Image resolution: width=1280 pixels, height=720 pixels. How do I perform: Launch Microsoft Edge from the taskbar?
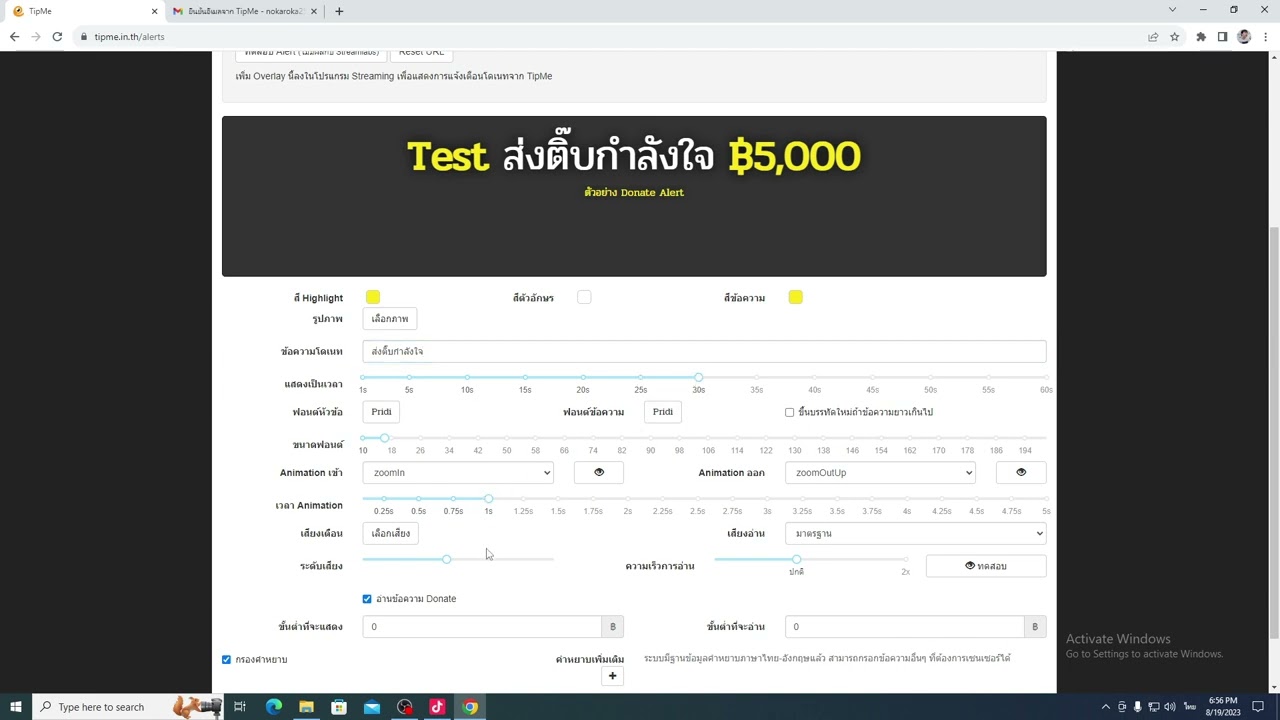click(273, 707)
